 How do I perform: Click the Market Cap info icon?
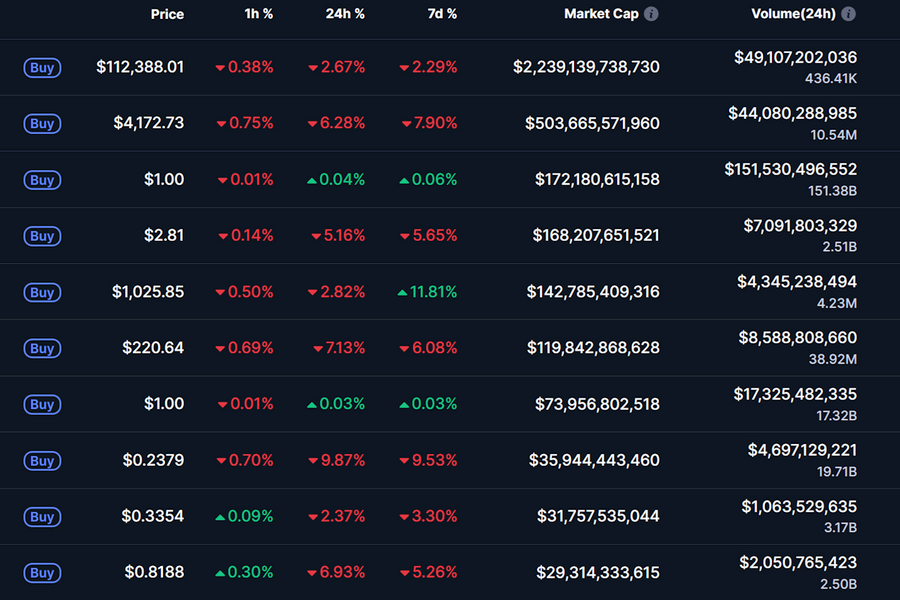pyautogui.click(x=651, y=14)
